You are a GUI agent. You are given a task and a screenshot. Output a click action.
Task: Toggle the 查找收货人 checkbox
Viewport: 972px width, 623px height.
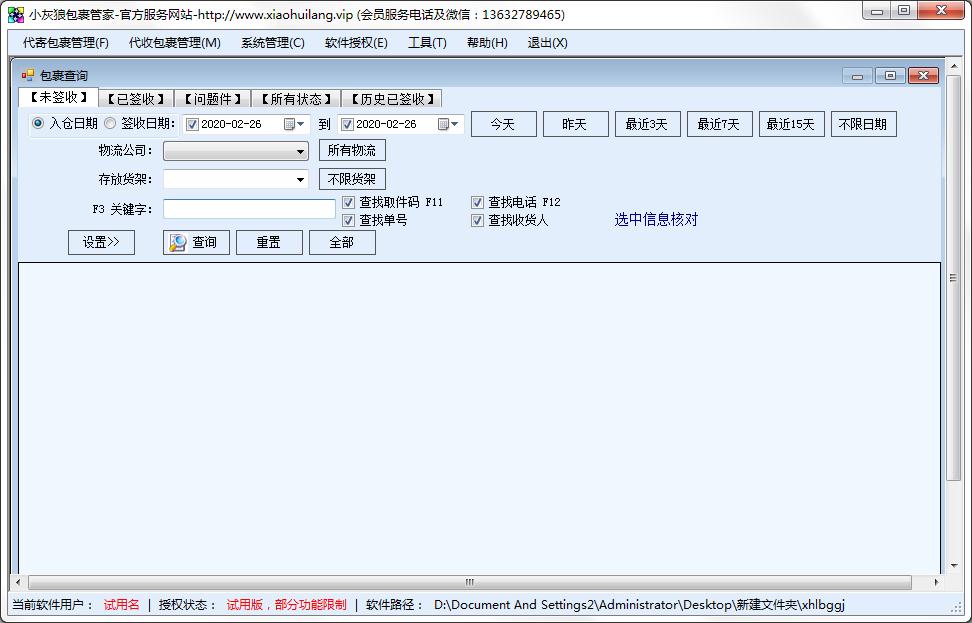(477, 220)
